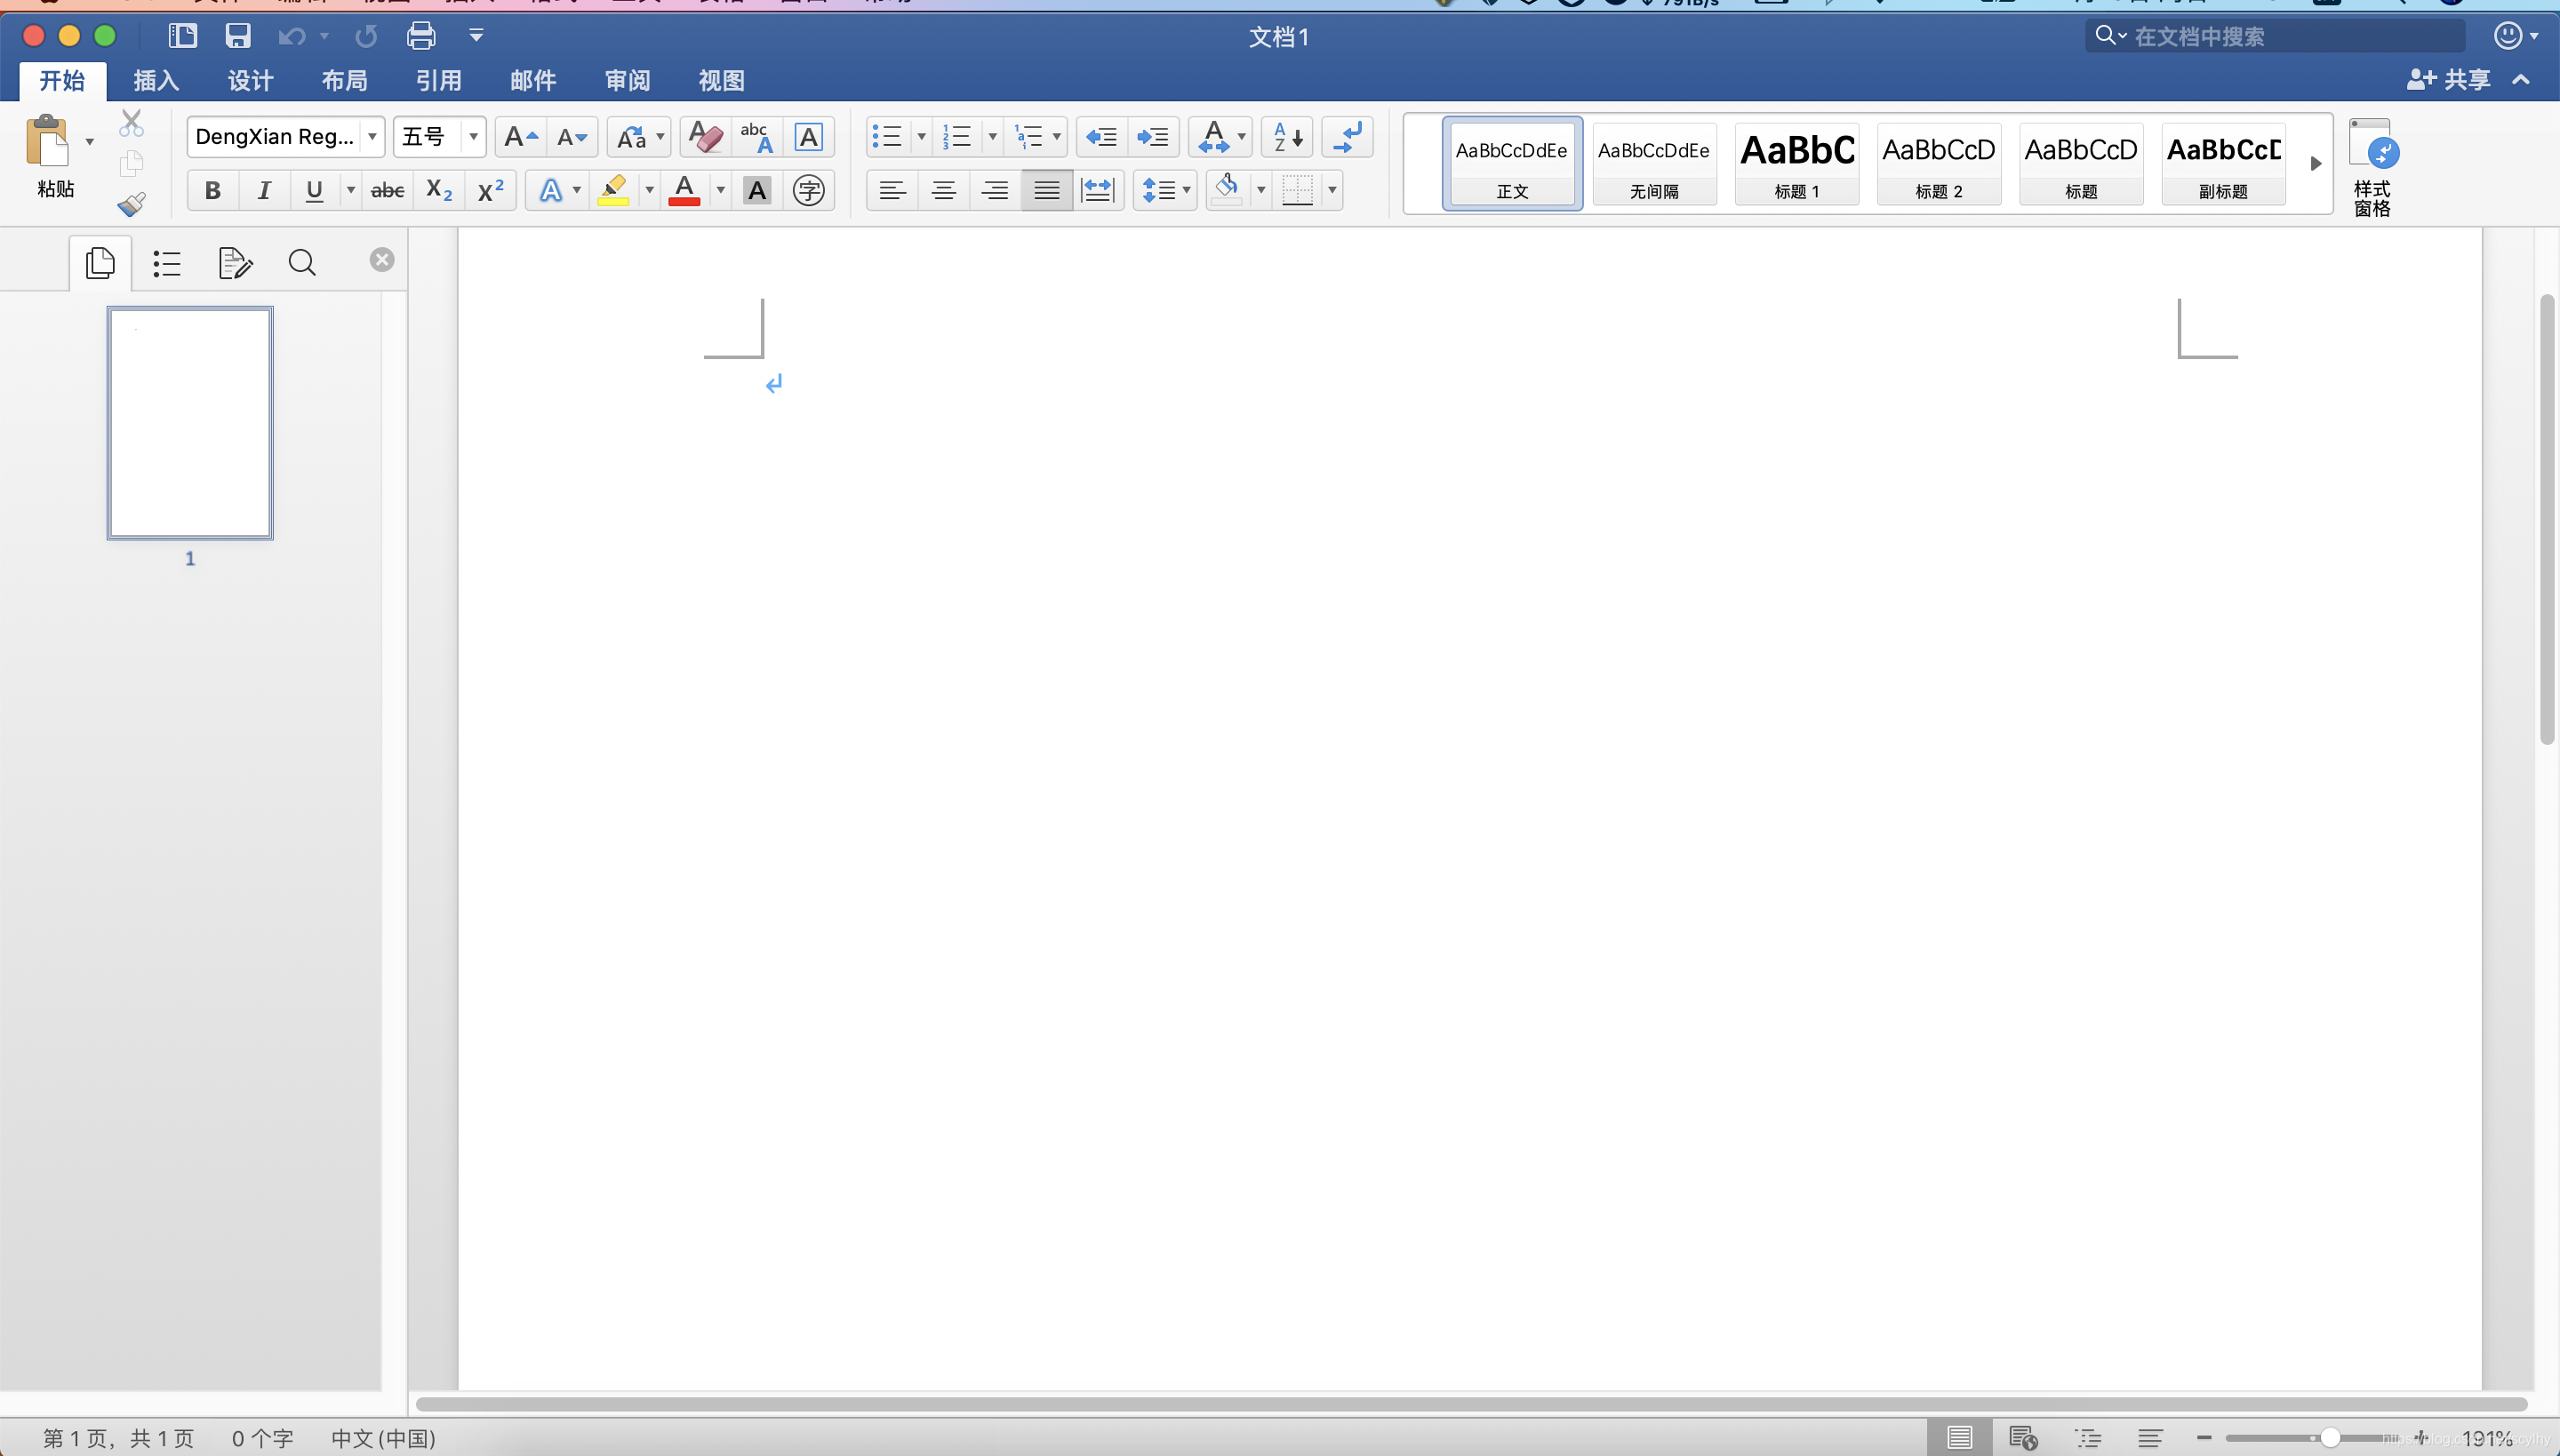The image size is (2560, 1456).
Task: Toggle italic formatting
Action: coord(264,190)
